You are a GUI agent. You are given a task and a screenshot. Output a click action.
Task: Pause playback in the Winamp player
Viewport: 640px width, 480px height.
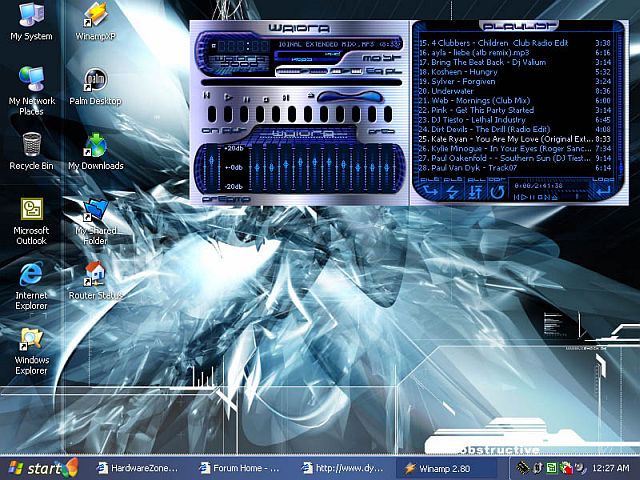pos(248,97)
